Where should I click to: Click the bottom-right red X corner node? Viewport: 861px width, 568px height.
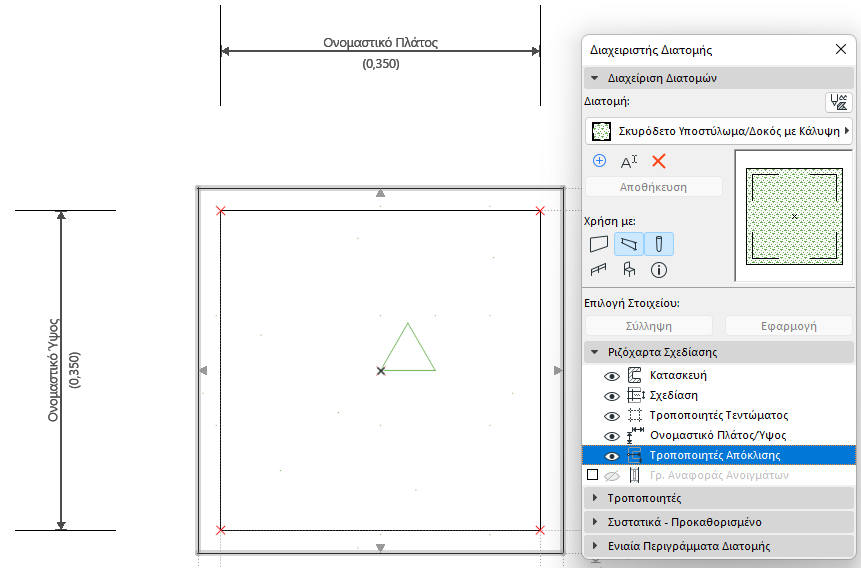pos(540,530)
